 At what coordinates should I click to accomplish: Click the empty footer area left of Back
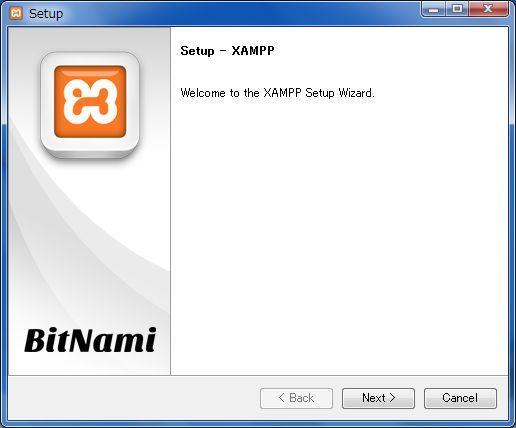click(133, 398)
